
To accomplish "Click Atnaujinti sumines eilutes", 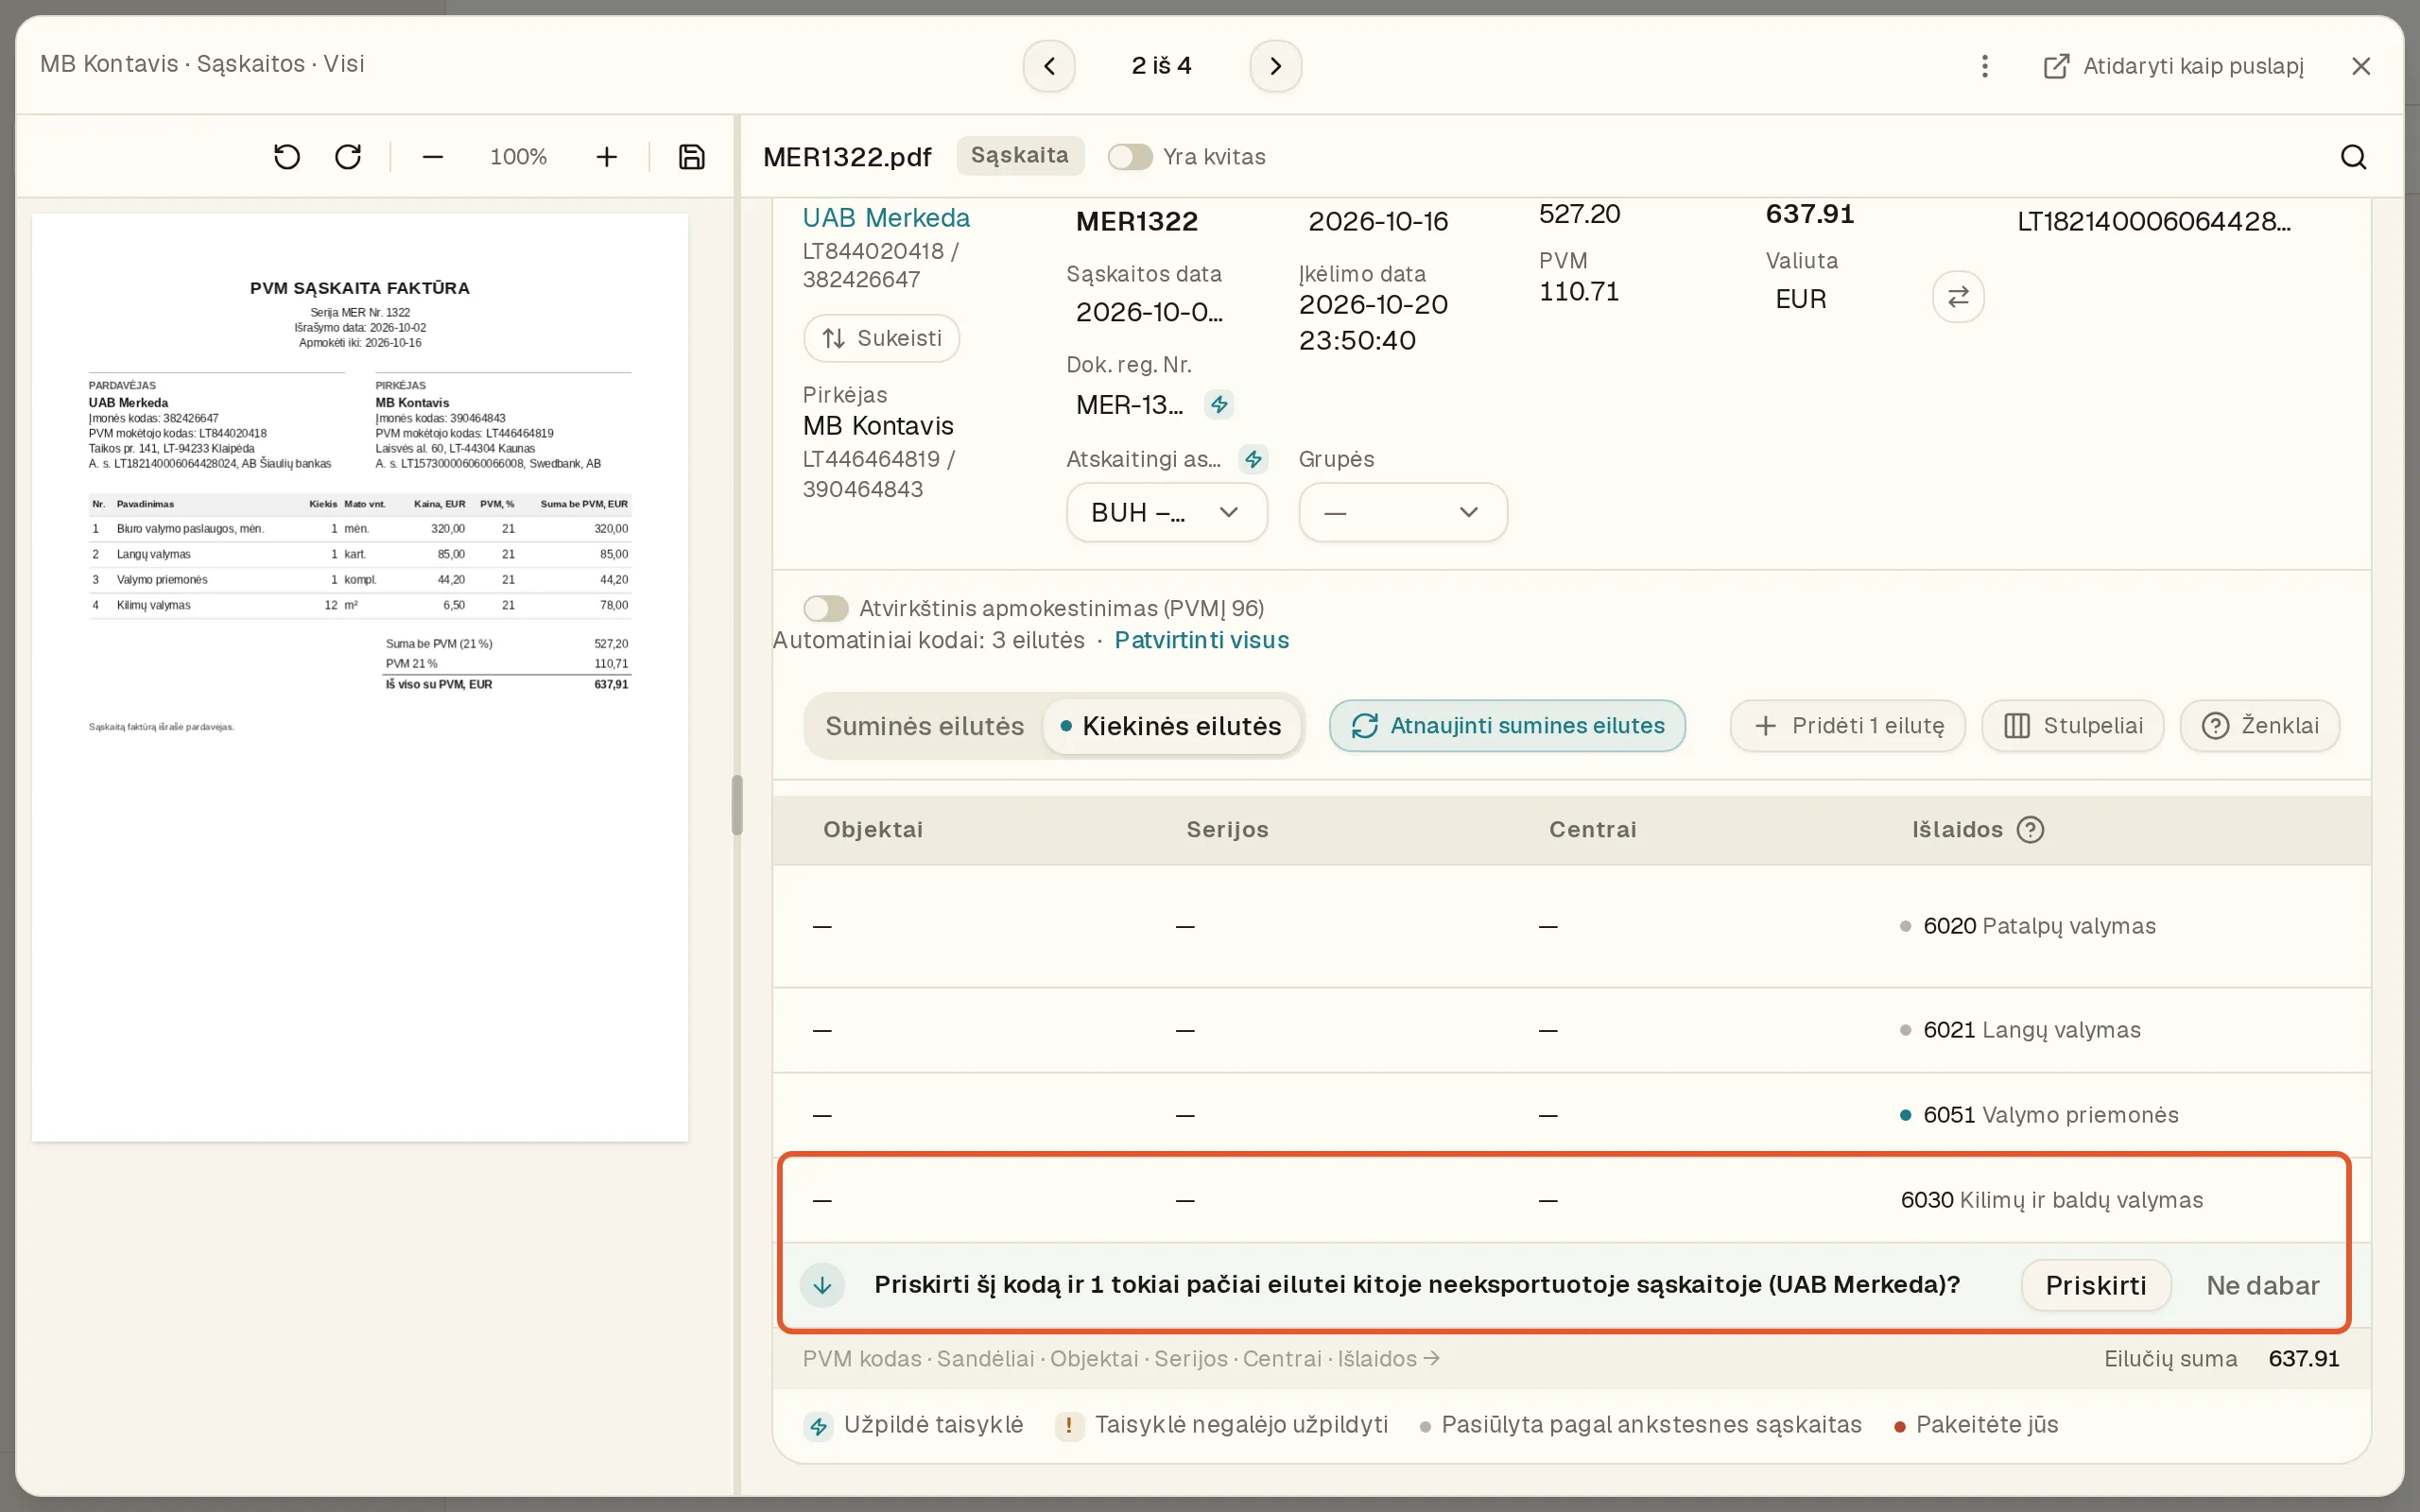I will [x=1507, y=726].
